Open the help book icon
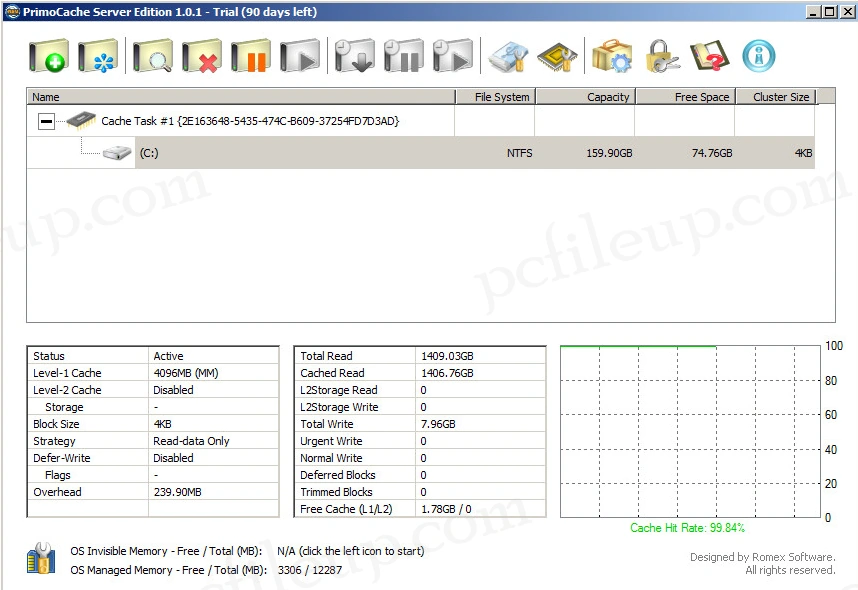The image size is (858, 590). point(709,56)
